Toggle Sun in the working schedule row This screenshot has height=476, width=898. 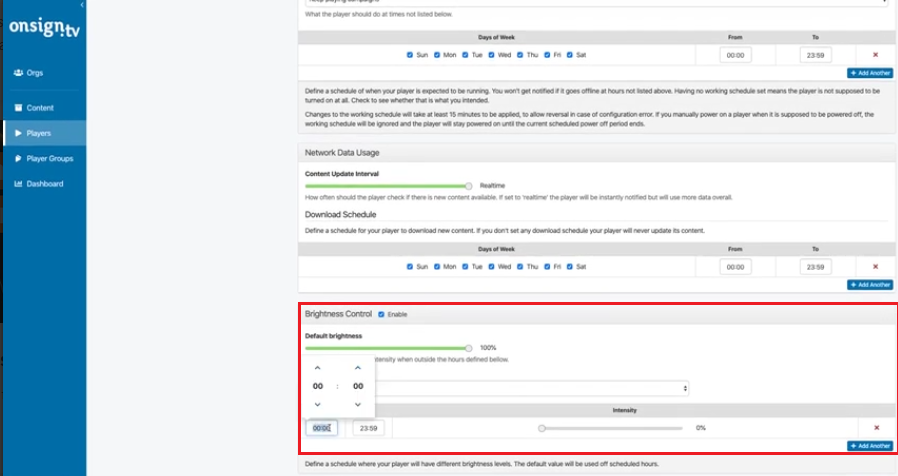tap(409, 55)
